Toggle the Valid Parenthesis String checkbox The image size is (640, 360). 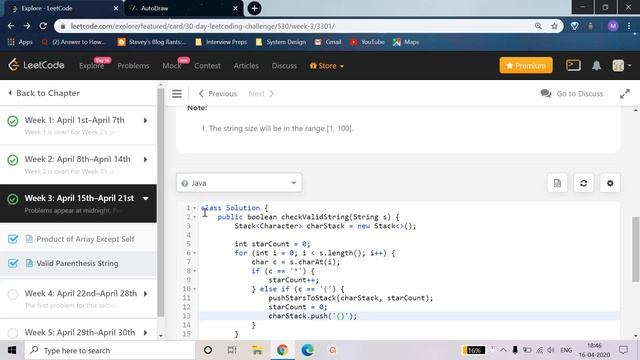click(13, 263)
